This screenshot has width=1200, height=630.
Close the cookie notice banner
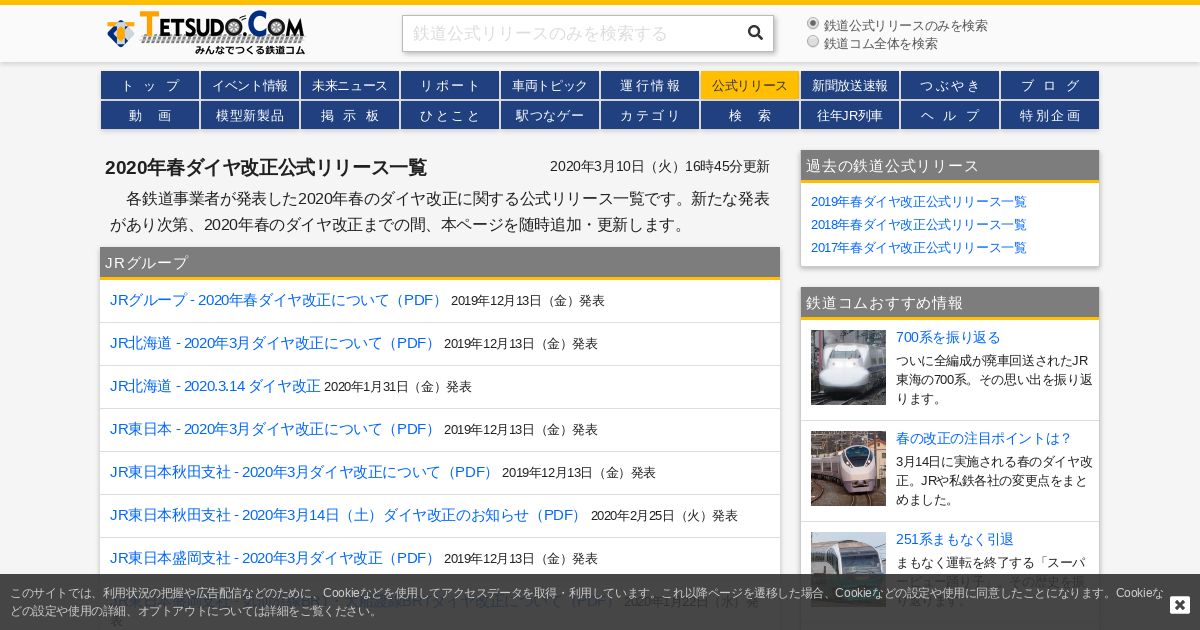[x=1180, y=605]
